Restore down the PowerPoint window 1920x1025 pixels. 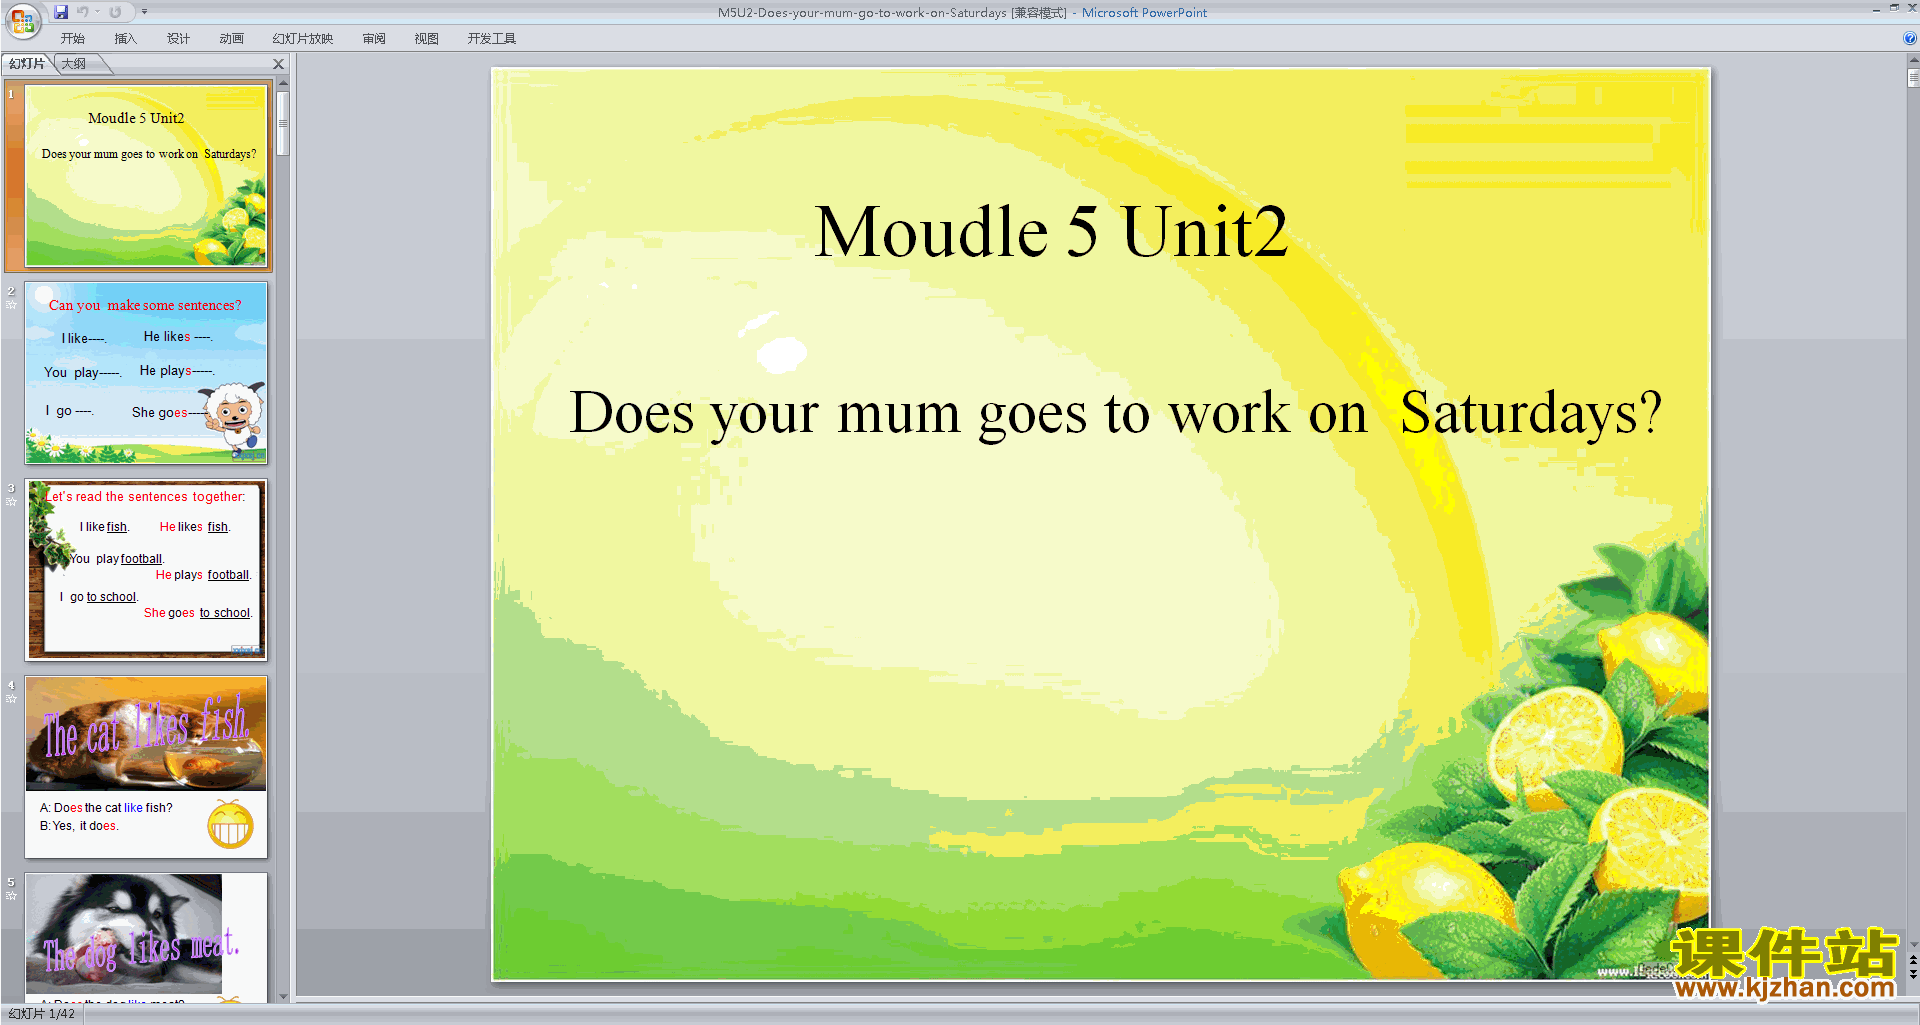1894,8
